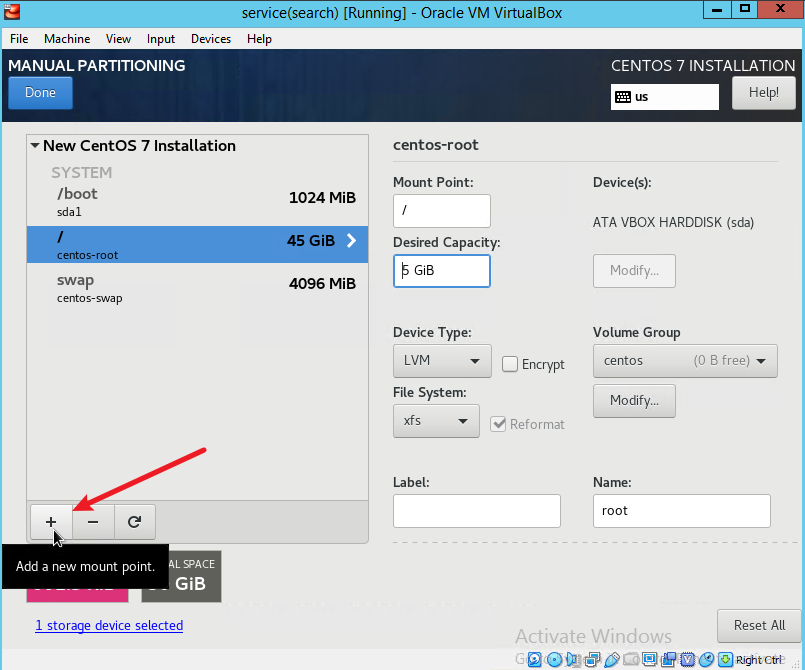Click the optical disk status icon
This screenshot has width=805, height=670.
coord(554,659)
